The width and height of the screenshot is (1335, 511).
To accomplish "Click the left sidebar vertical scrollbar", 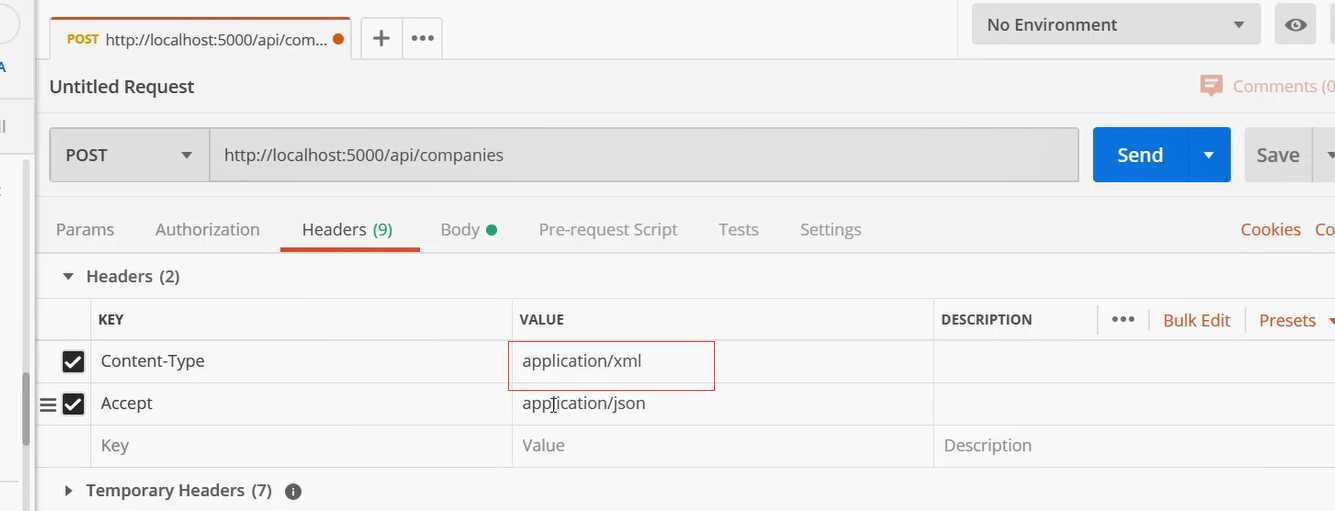I will click(26, 409).
